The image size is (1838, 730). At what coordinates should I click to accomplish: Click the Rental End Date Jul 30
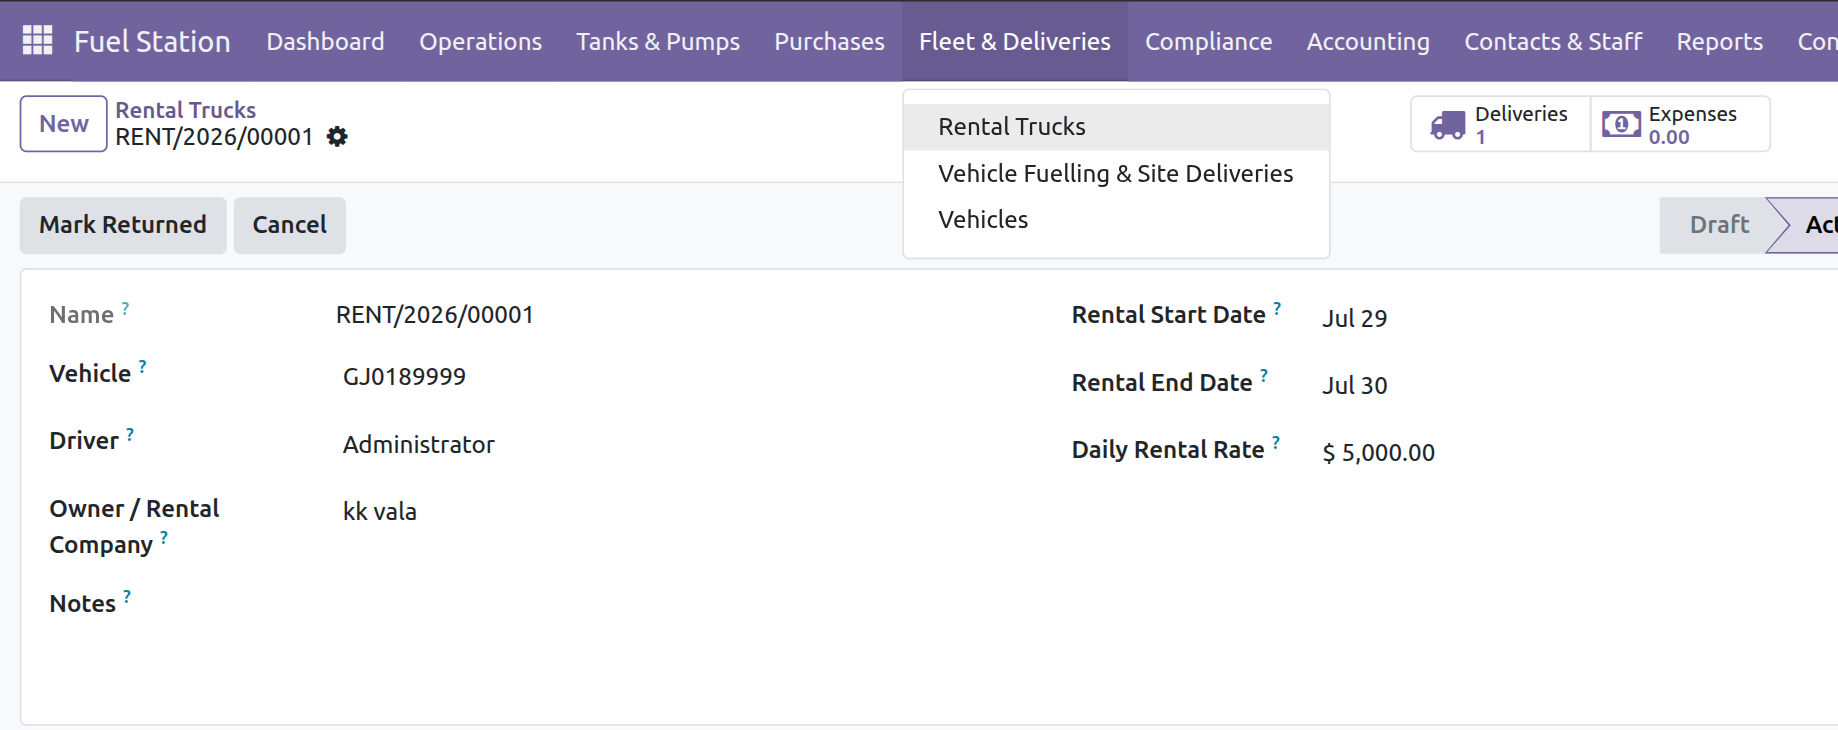click(x=1355, y=385)
